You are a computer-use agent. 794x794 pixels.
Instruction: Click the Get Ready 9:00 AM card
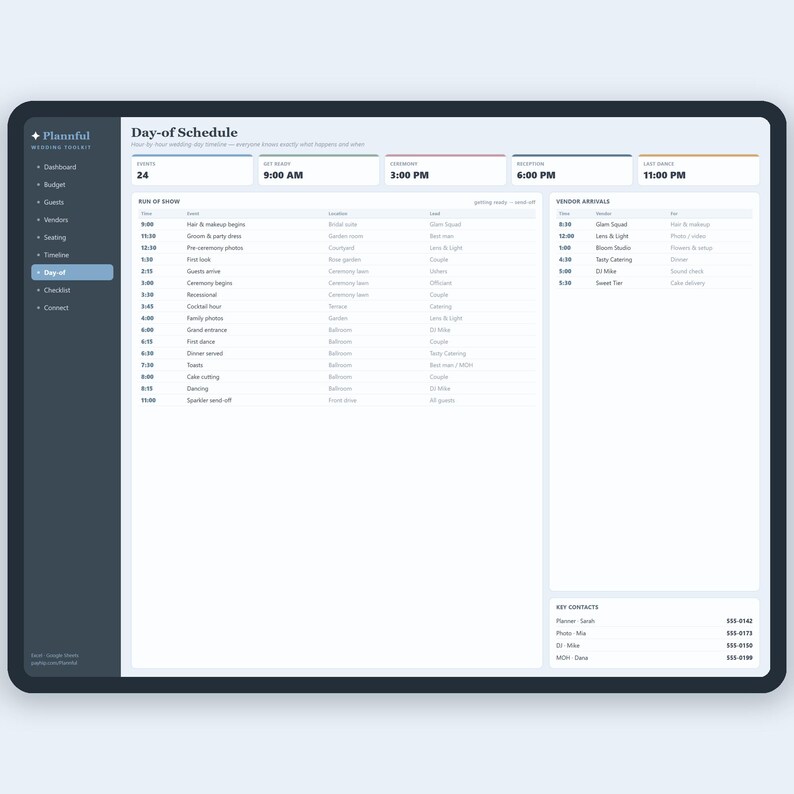(x=319, y=170)
